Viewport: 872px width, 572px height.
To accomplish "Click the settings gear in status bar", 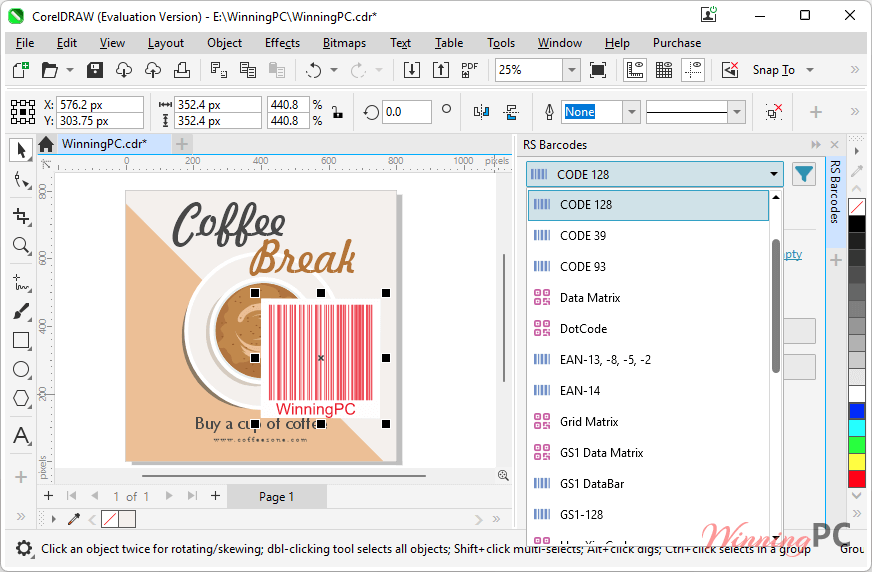I will click(23, 549).
